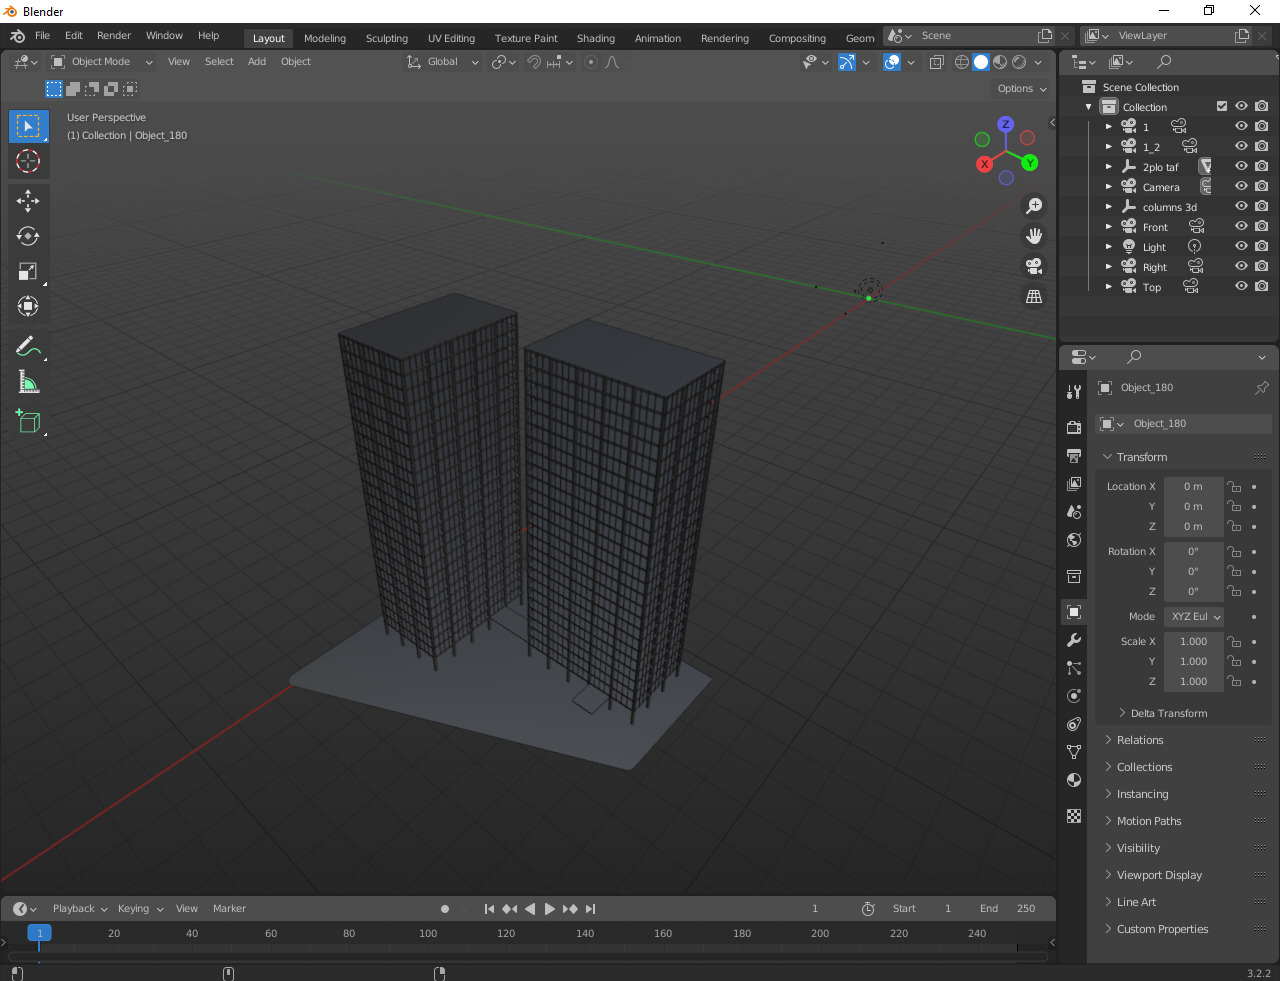Image resolution: width=1280 pixels, height=981 pixels.
Task: Click the blue Z axis gizmo ball
Action: tap(1006, 125)
